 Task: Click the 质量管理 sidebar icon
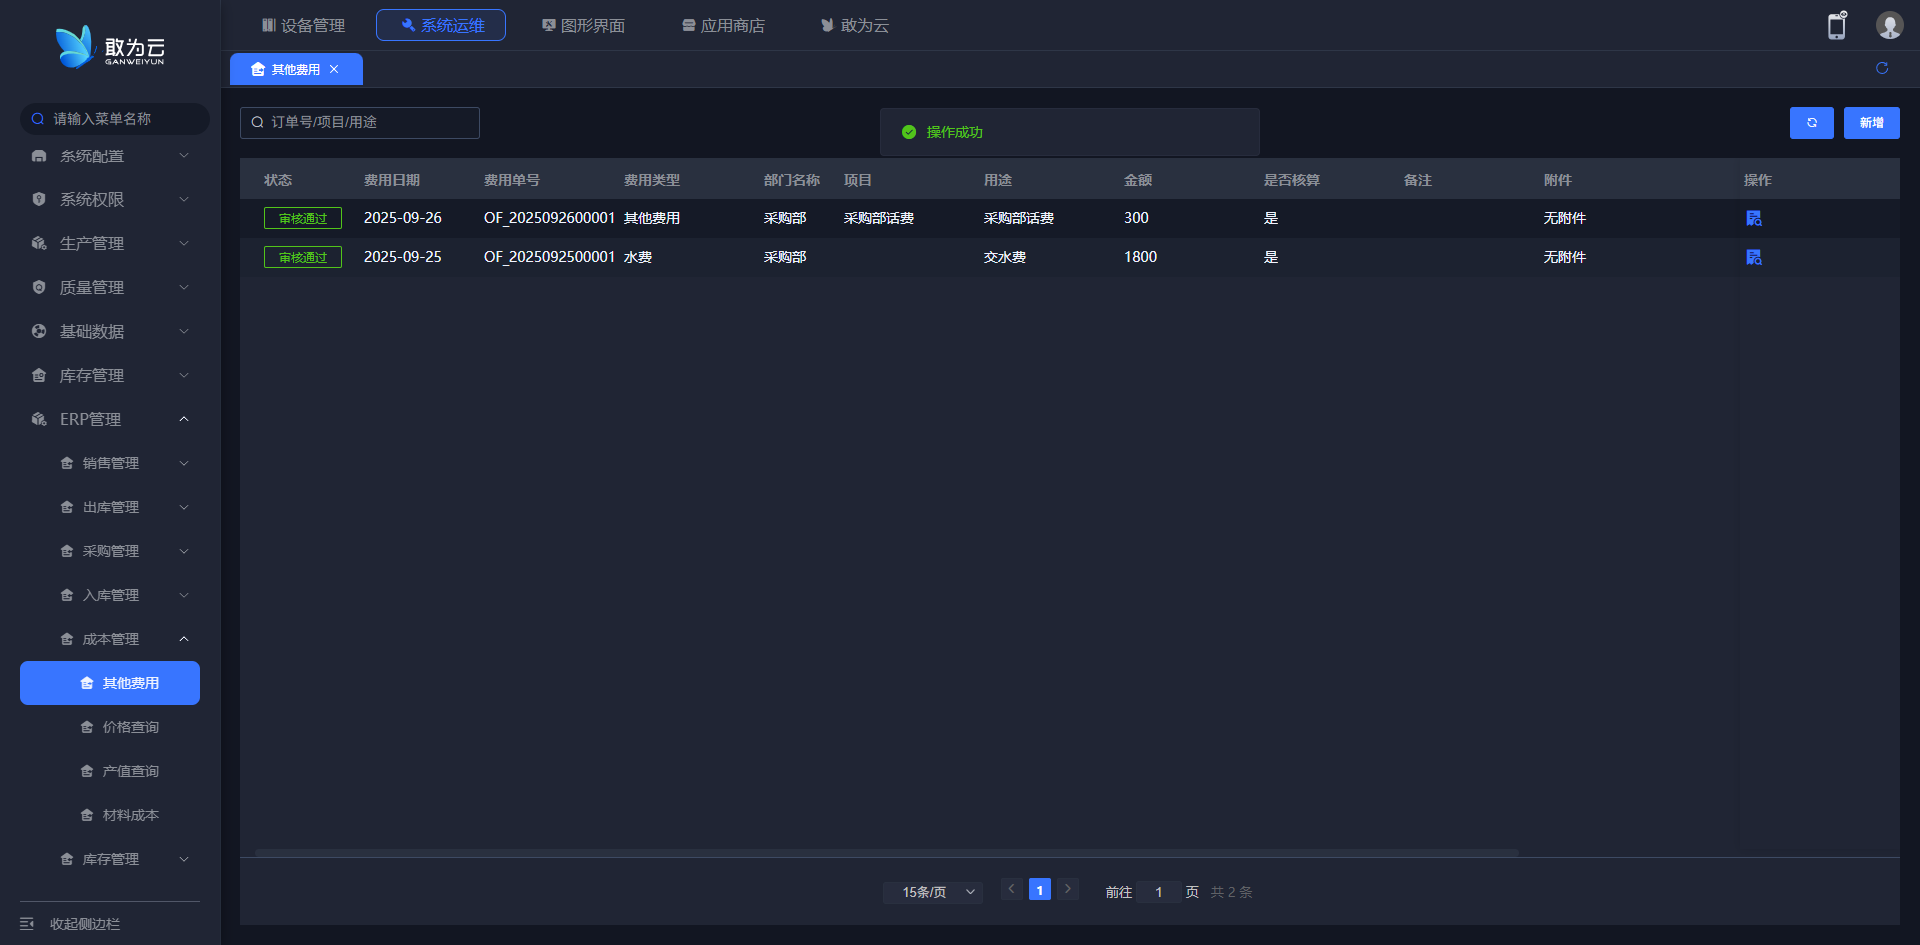pos(39,287)
